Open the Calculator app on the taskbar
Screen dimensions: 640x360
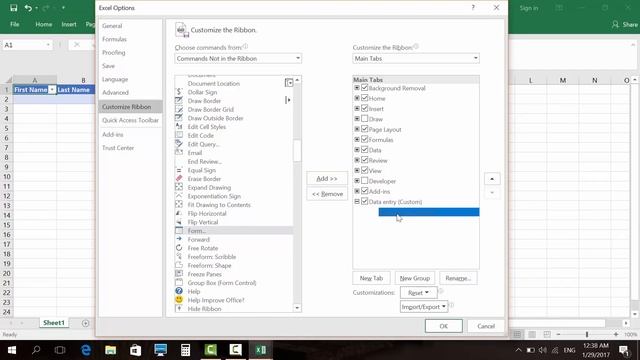point(185,350)
